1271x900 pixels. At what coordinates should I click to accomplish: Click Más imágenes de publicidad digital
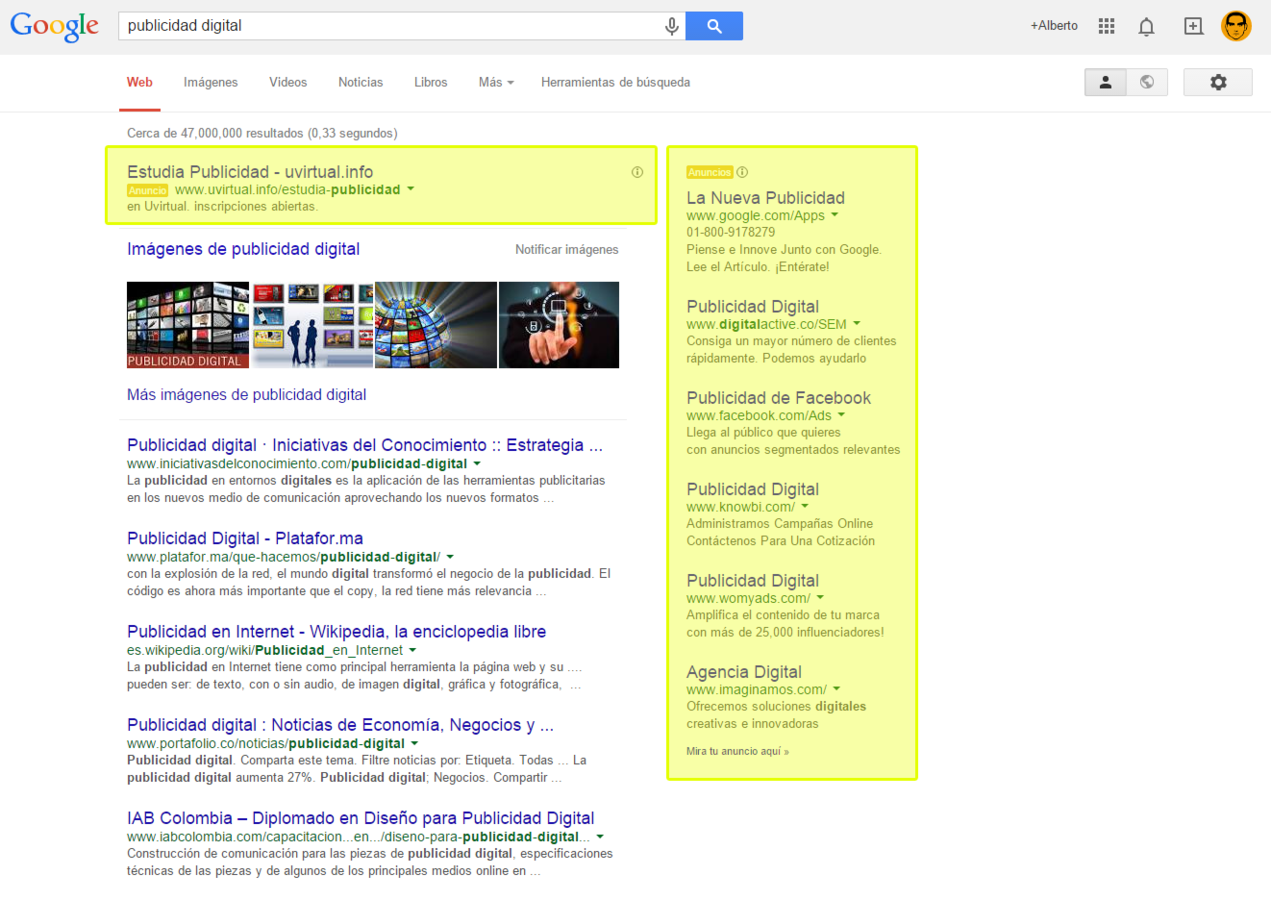[246, 395]
